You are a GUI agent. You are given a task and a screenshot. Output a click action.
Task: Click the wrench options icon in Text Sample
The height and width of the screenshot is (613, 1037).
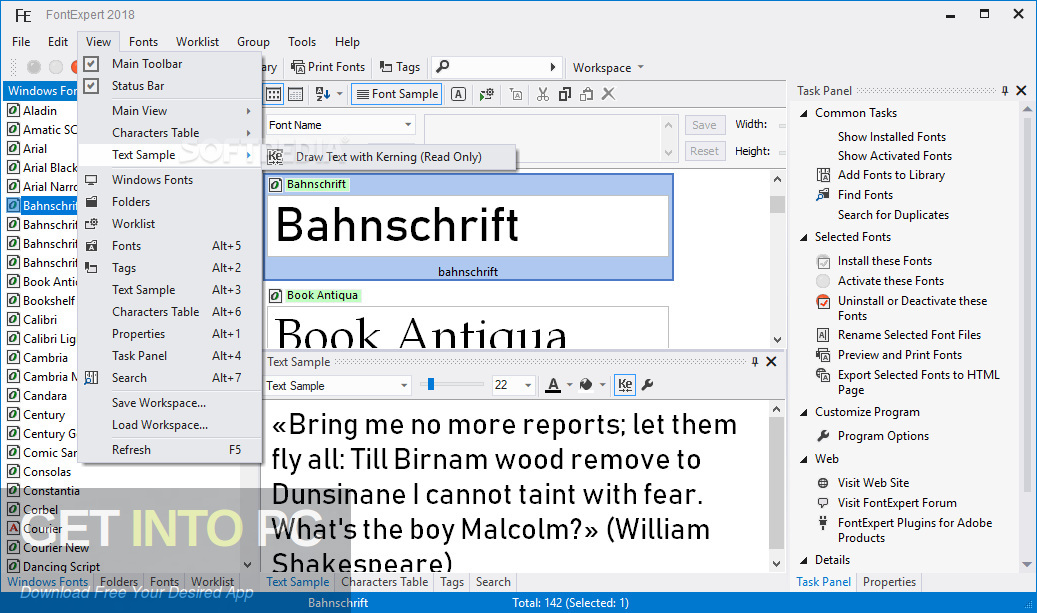coord(648,384)
